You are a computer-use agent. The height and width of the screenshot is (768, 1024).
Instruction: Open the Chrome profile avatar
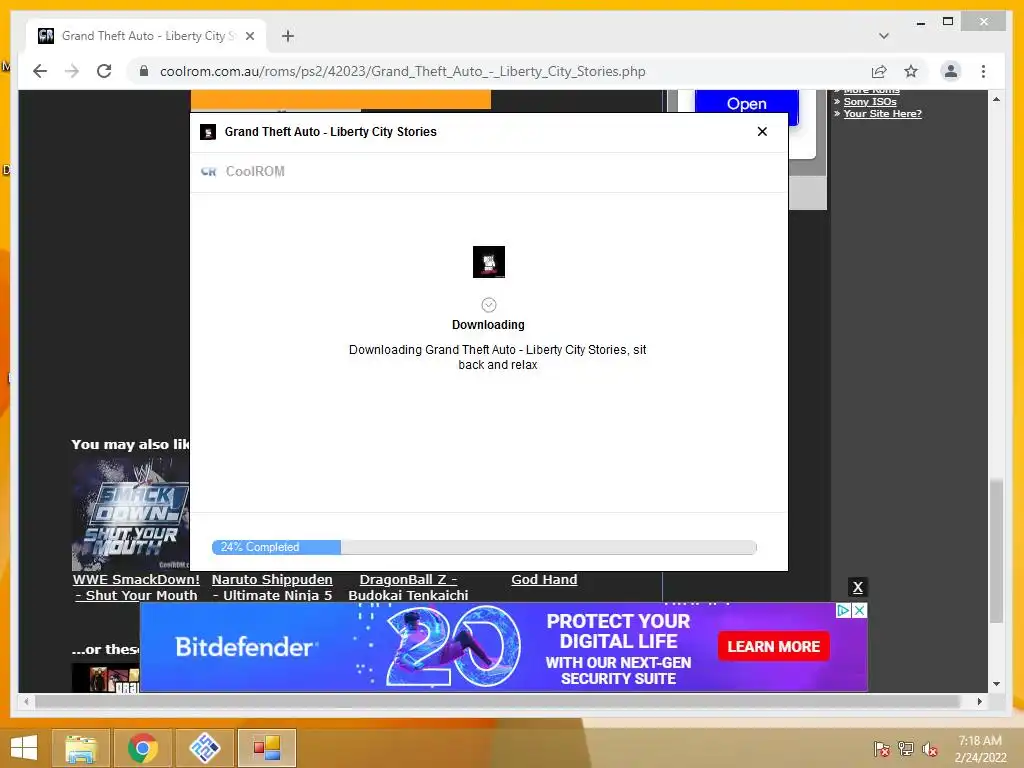(x=951, y=71)
